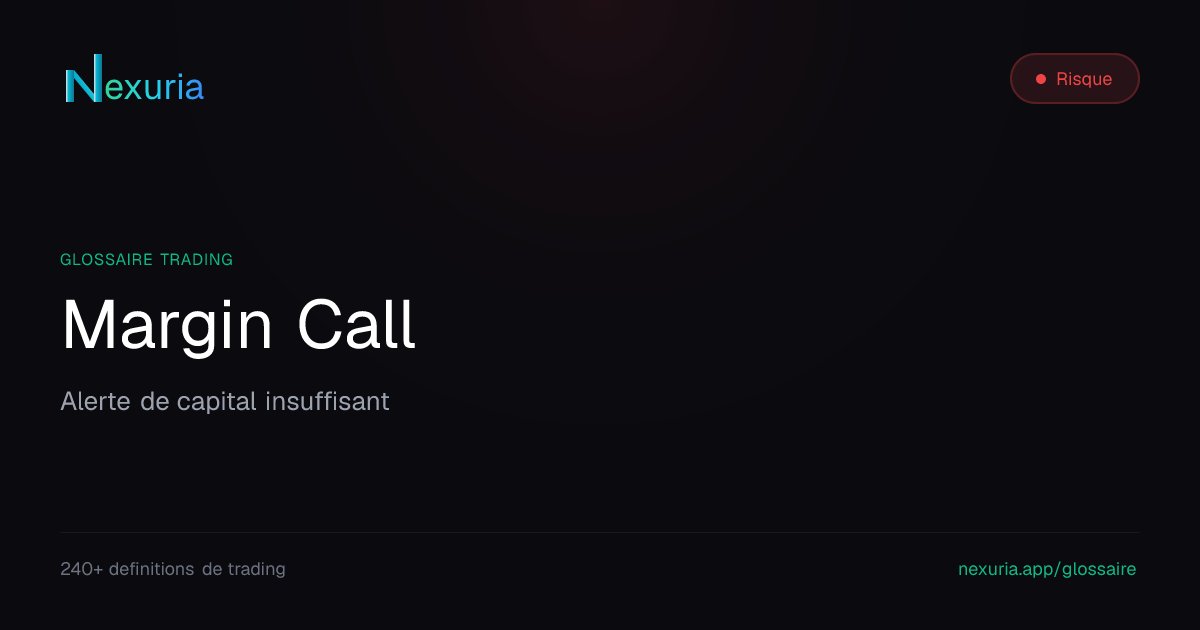Click the word Call in the title
1200x630 pixels.
pyautogui.click(x=357, y=324)
